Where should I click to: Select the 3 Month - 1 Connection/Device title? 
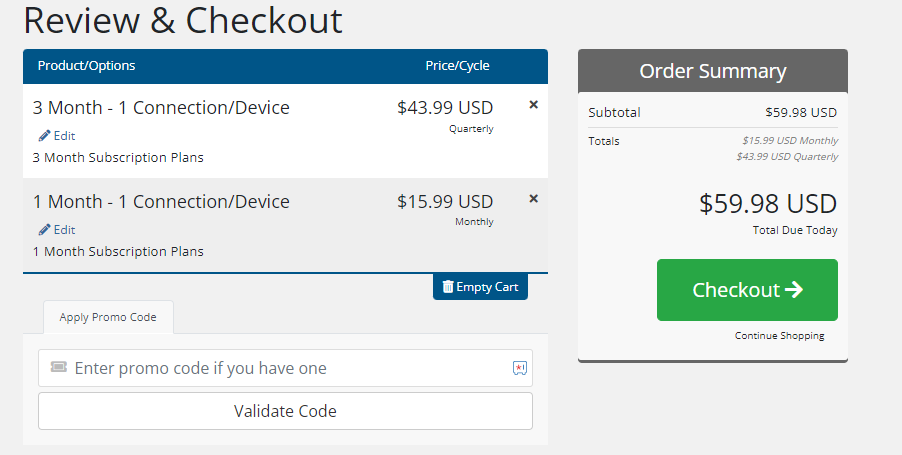coord(161,108)
